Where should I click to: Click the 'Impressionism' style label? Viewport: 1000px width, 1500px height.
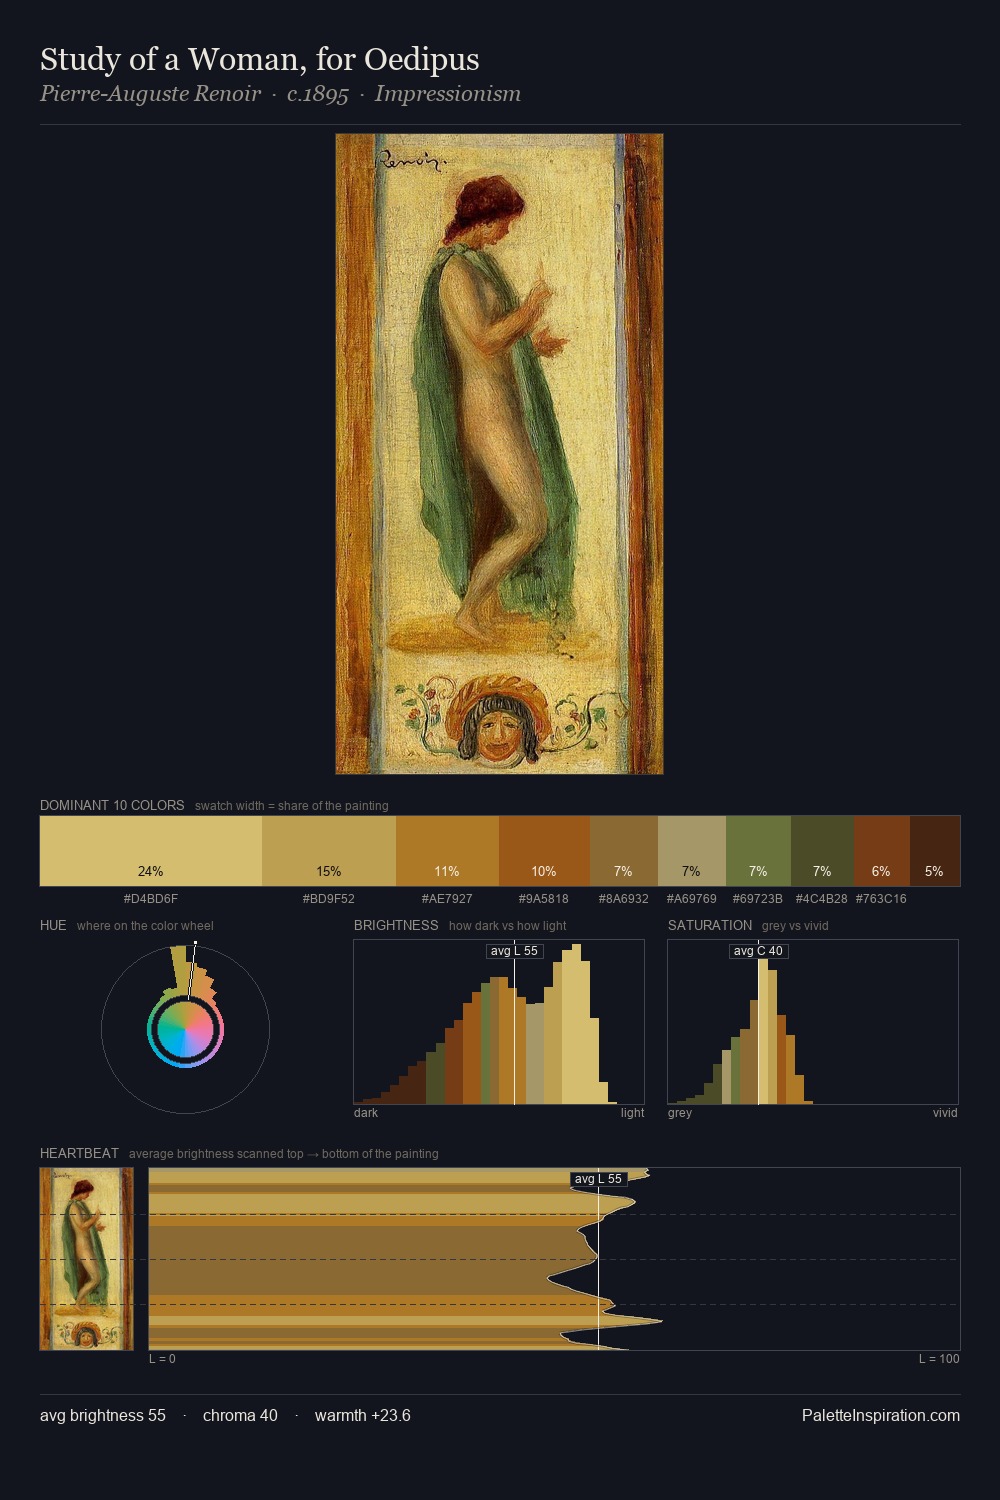447,94
